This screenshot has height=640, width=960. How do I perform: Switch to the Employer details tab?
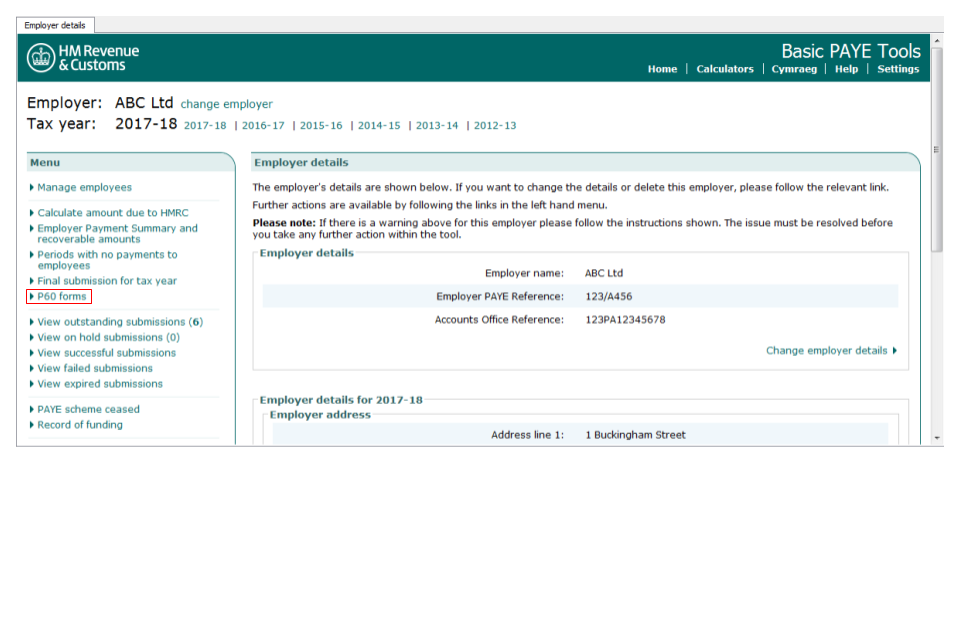55,26
